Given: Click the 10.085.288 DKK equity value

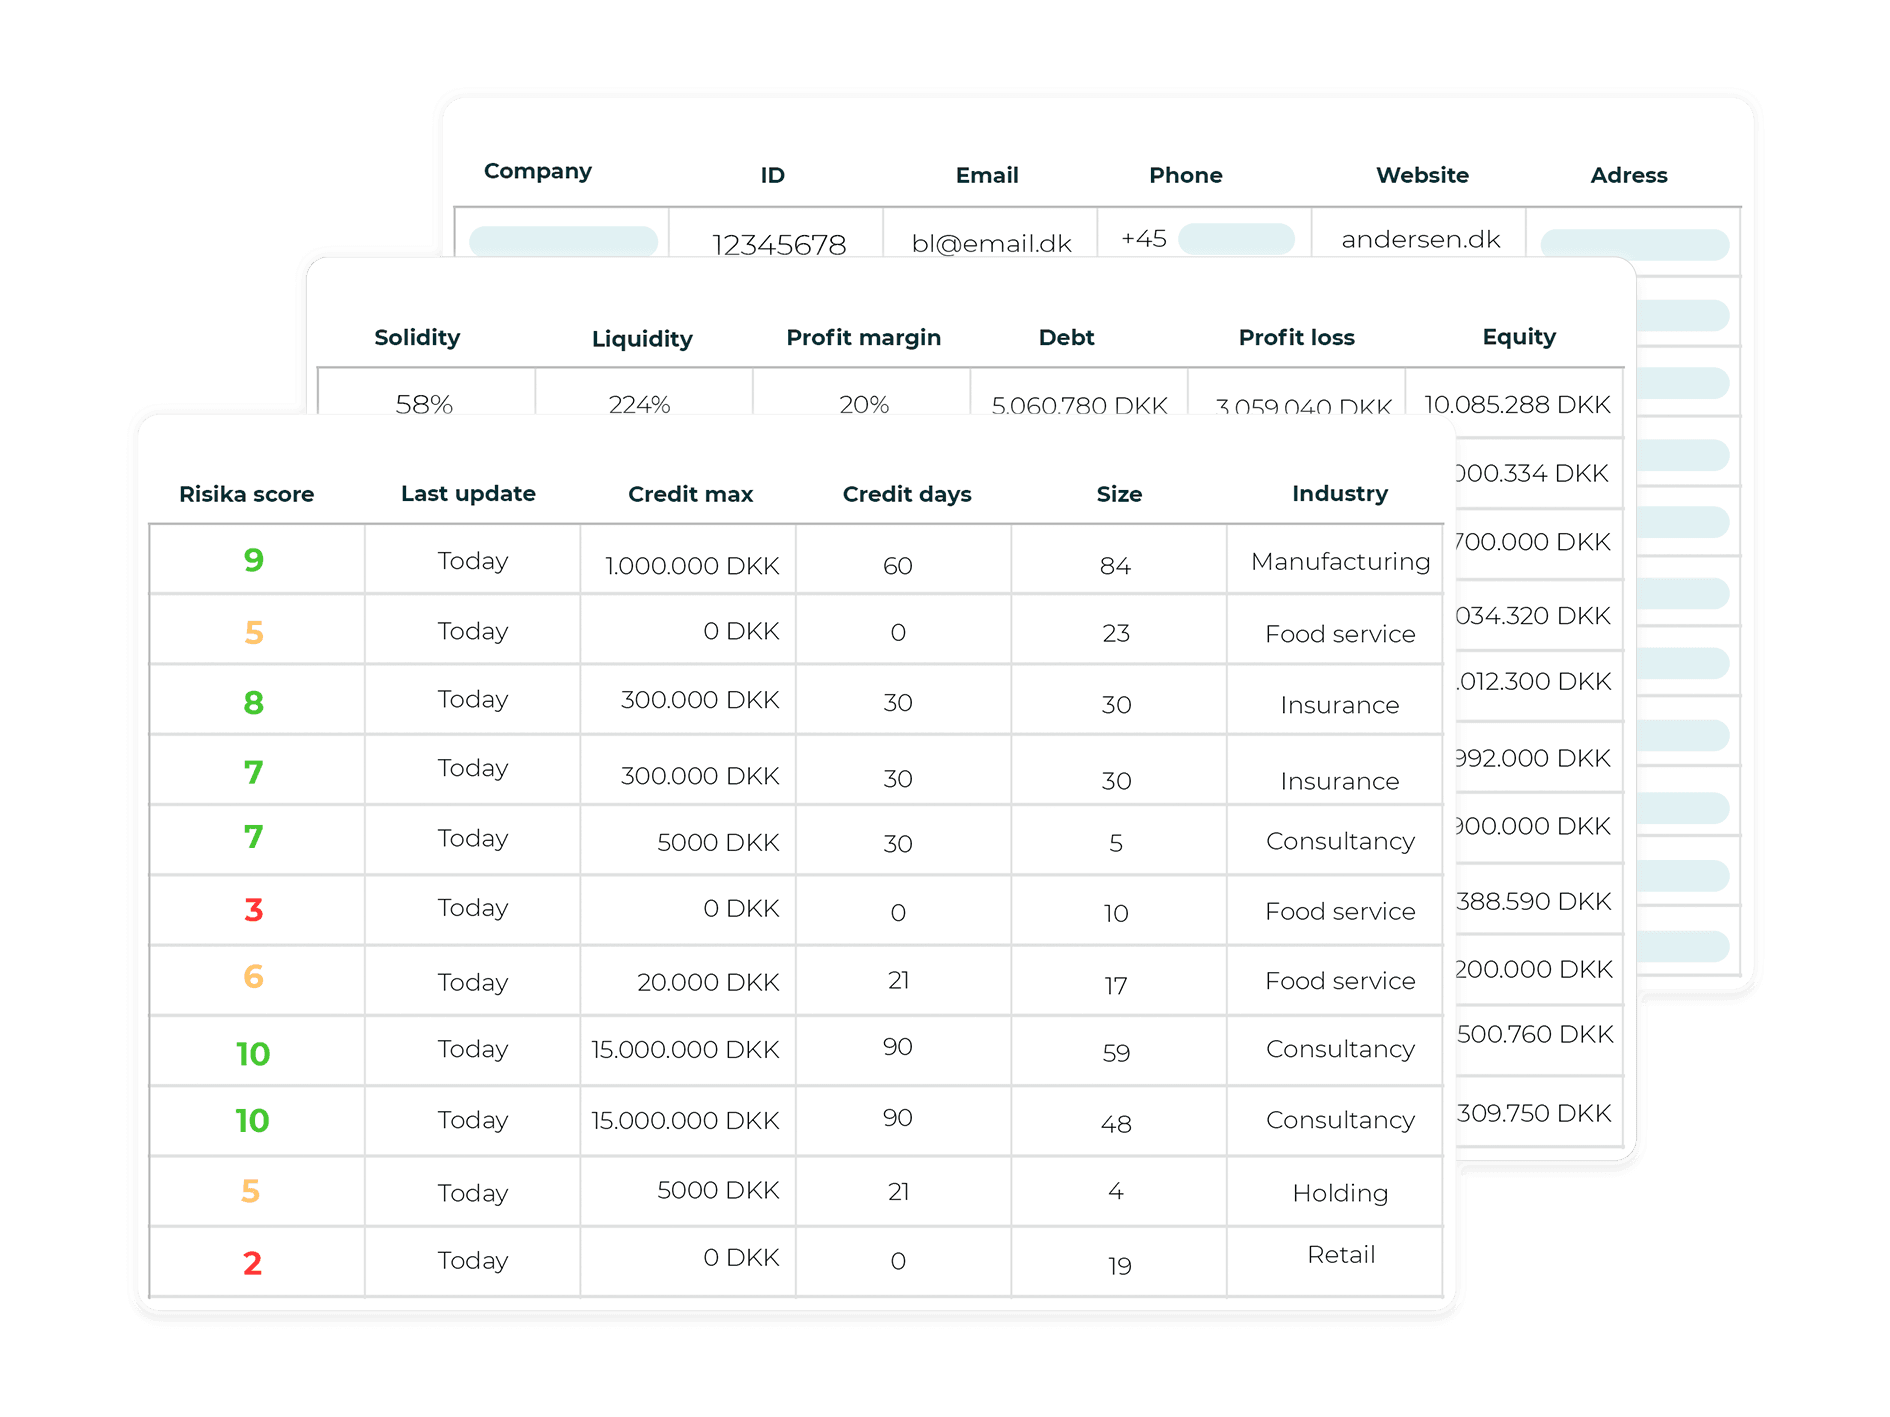Looking at the screenshot, I should (x=1516, y=404).
